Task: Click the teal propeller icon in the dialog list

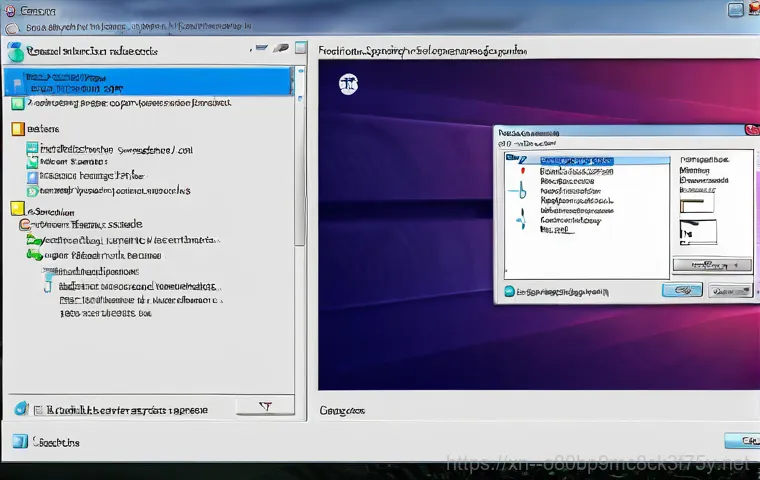Action: pyautogui.click(x=521, y=219)
